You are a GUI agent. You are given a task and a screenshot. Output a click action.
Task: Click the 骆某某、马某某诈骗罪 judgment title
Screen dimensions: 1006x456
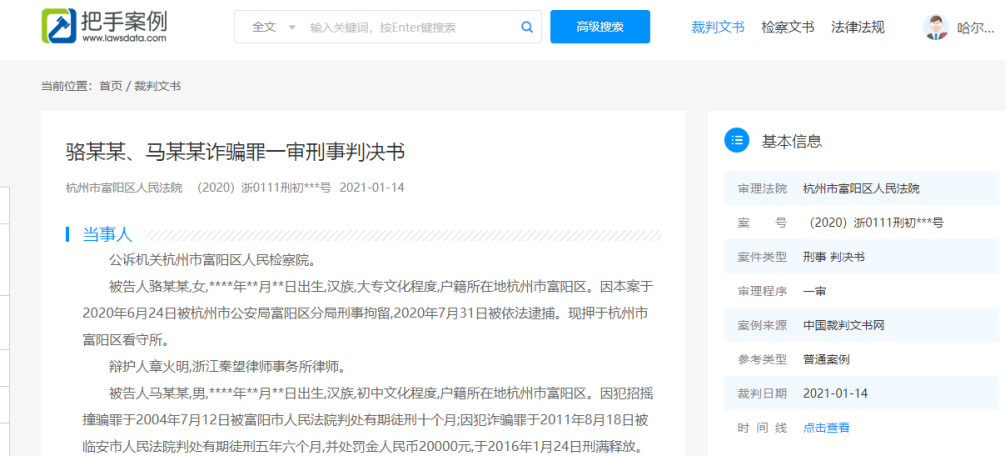click(x=235, y=152)
